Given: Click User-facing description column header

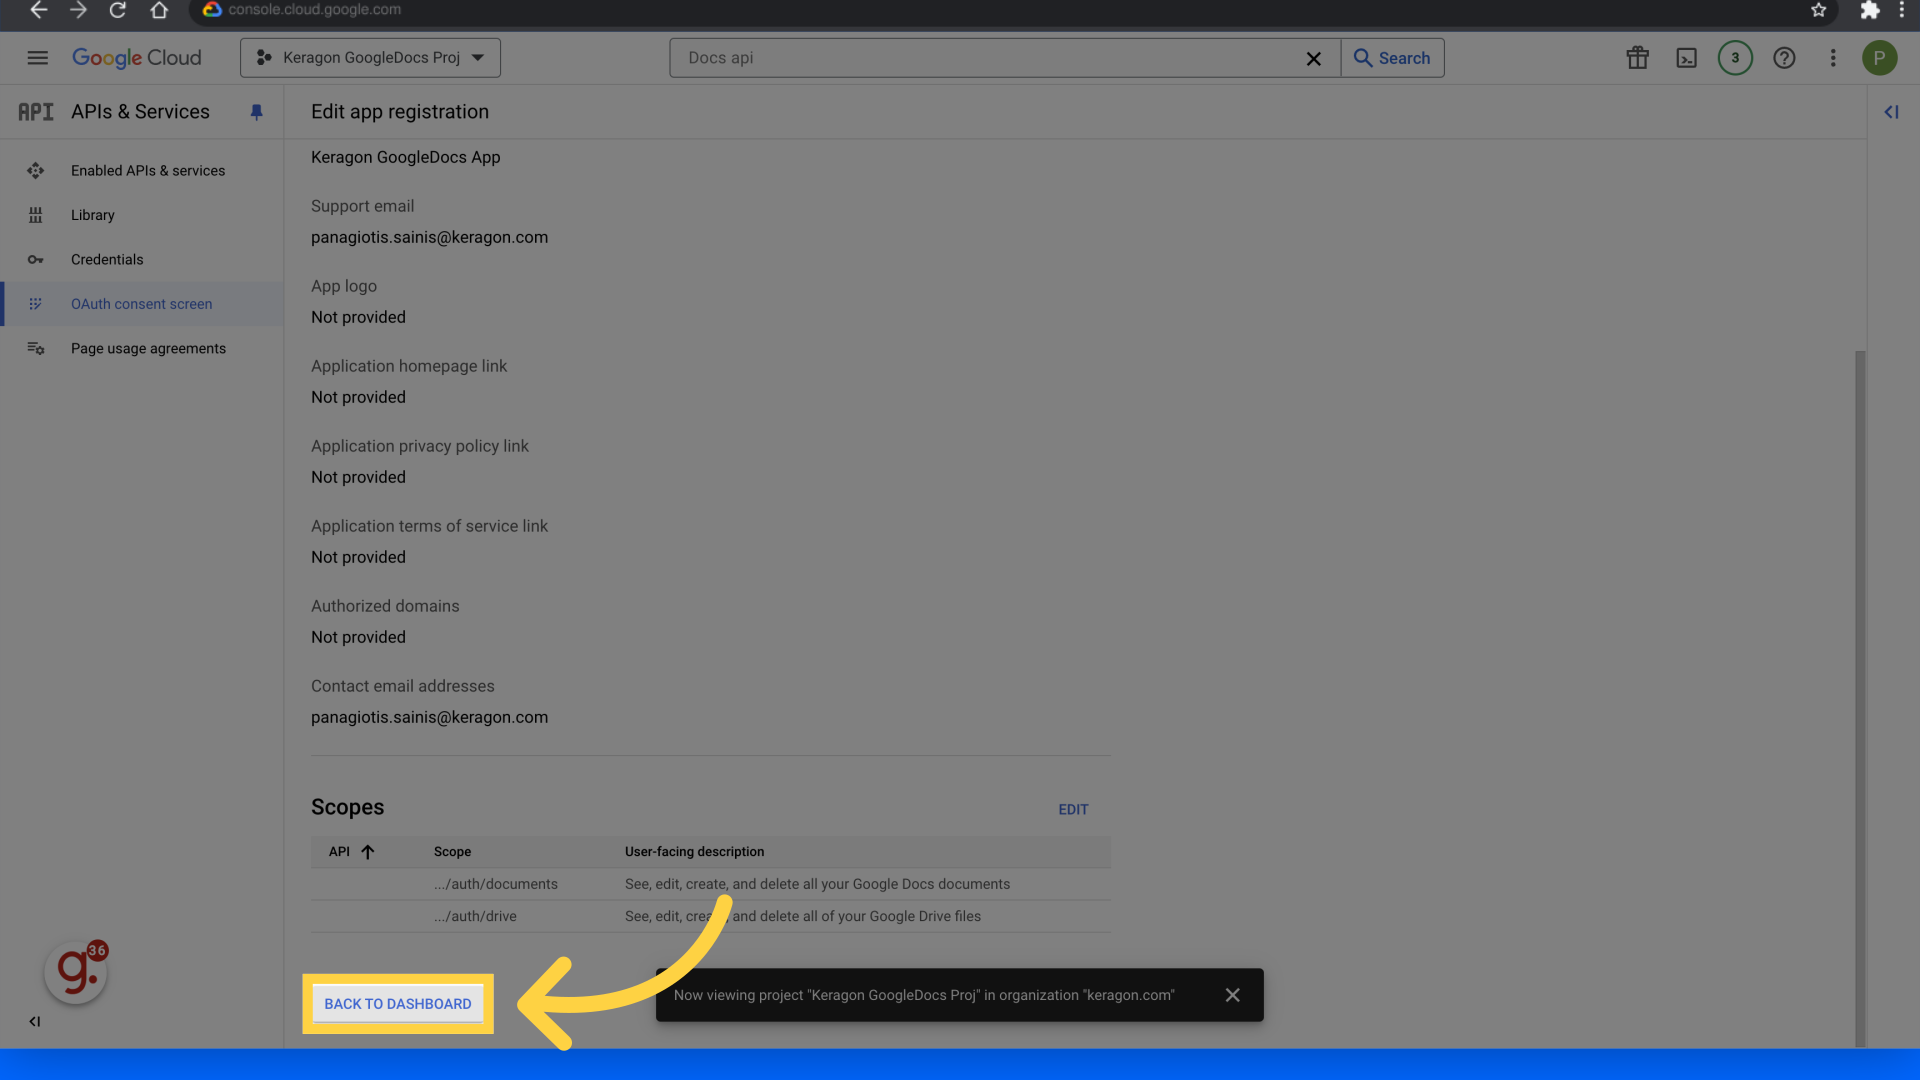Looking at the screenshot, I should tap(694, 852).
